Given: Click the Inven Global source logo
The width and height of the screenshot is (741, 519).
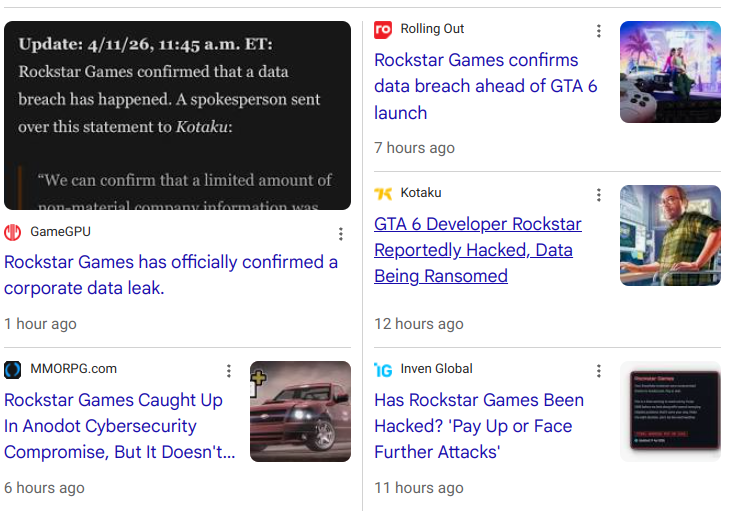Looking at the screenshot, I should (x=383, y=369).
